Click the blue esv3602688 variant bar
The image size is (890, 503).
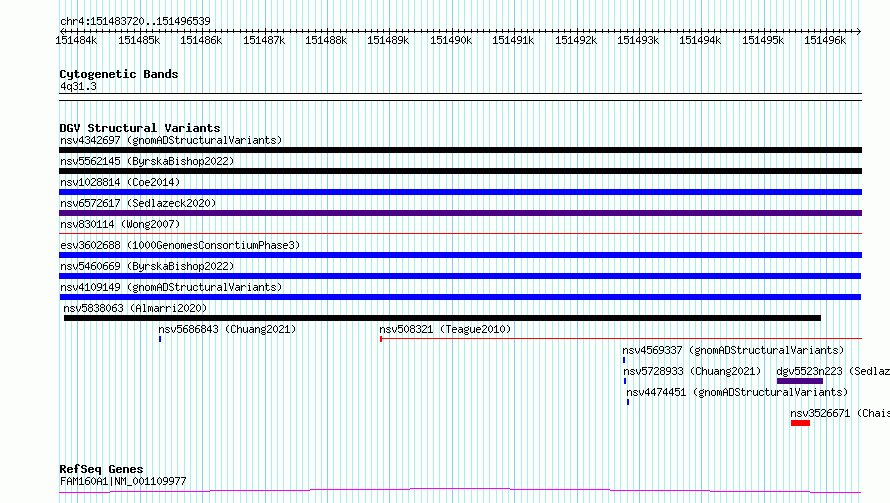point(460,255)
